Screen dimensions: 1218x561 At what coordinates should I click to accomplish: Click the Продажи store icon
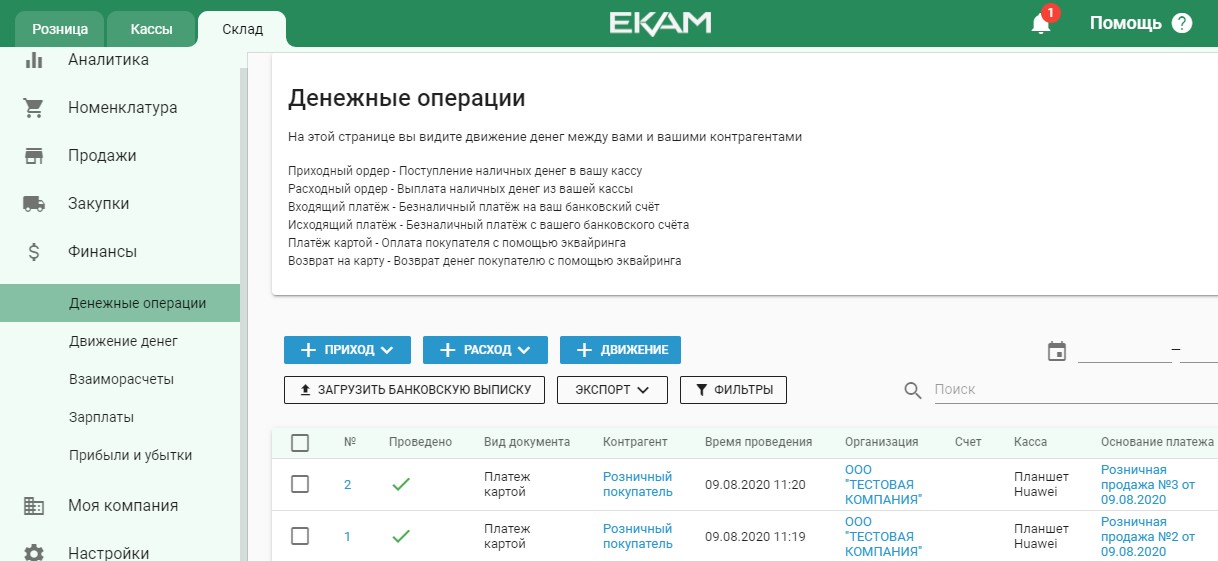34,156
